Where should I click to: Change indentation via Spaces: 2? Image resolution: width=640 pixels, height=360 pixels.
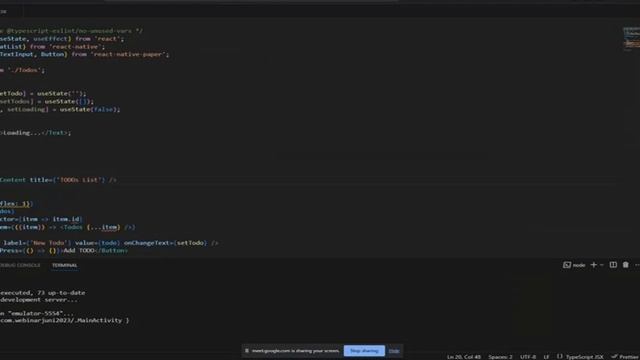(500, 357)
